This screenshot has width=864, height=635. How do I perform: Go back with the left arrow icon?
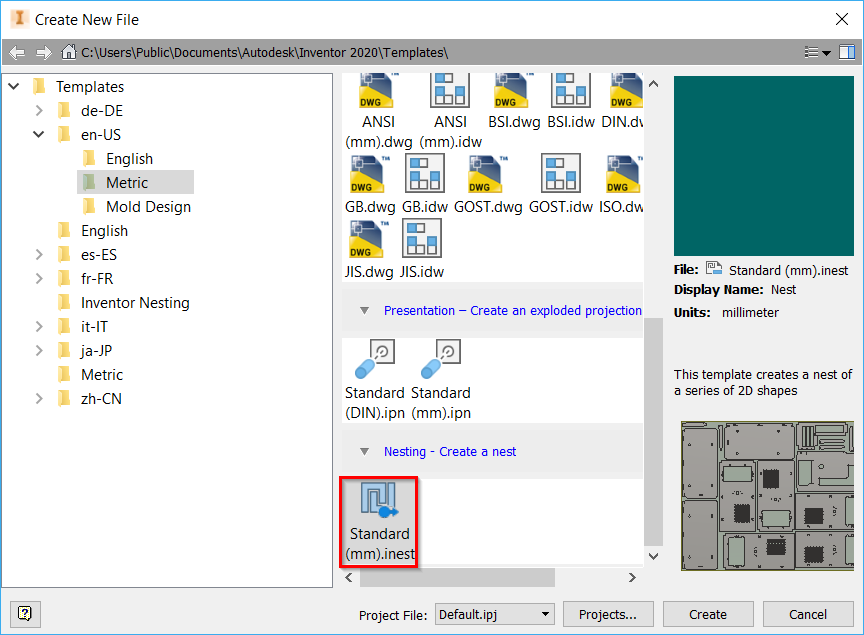[x=17, y=52]
